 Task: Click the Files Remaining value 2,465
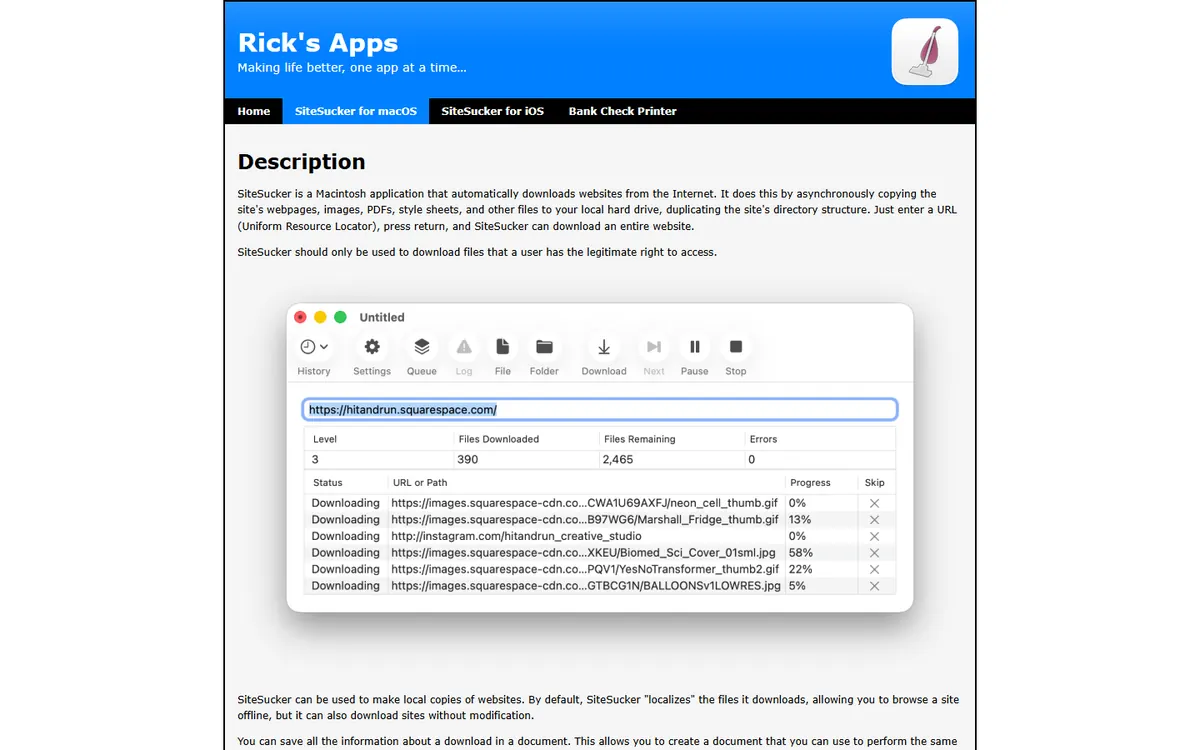618,460
